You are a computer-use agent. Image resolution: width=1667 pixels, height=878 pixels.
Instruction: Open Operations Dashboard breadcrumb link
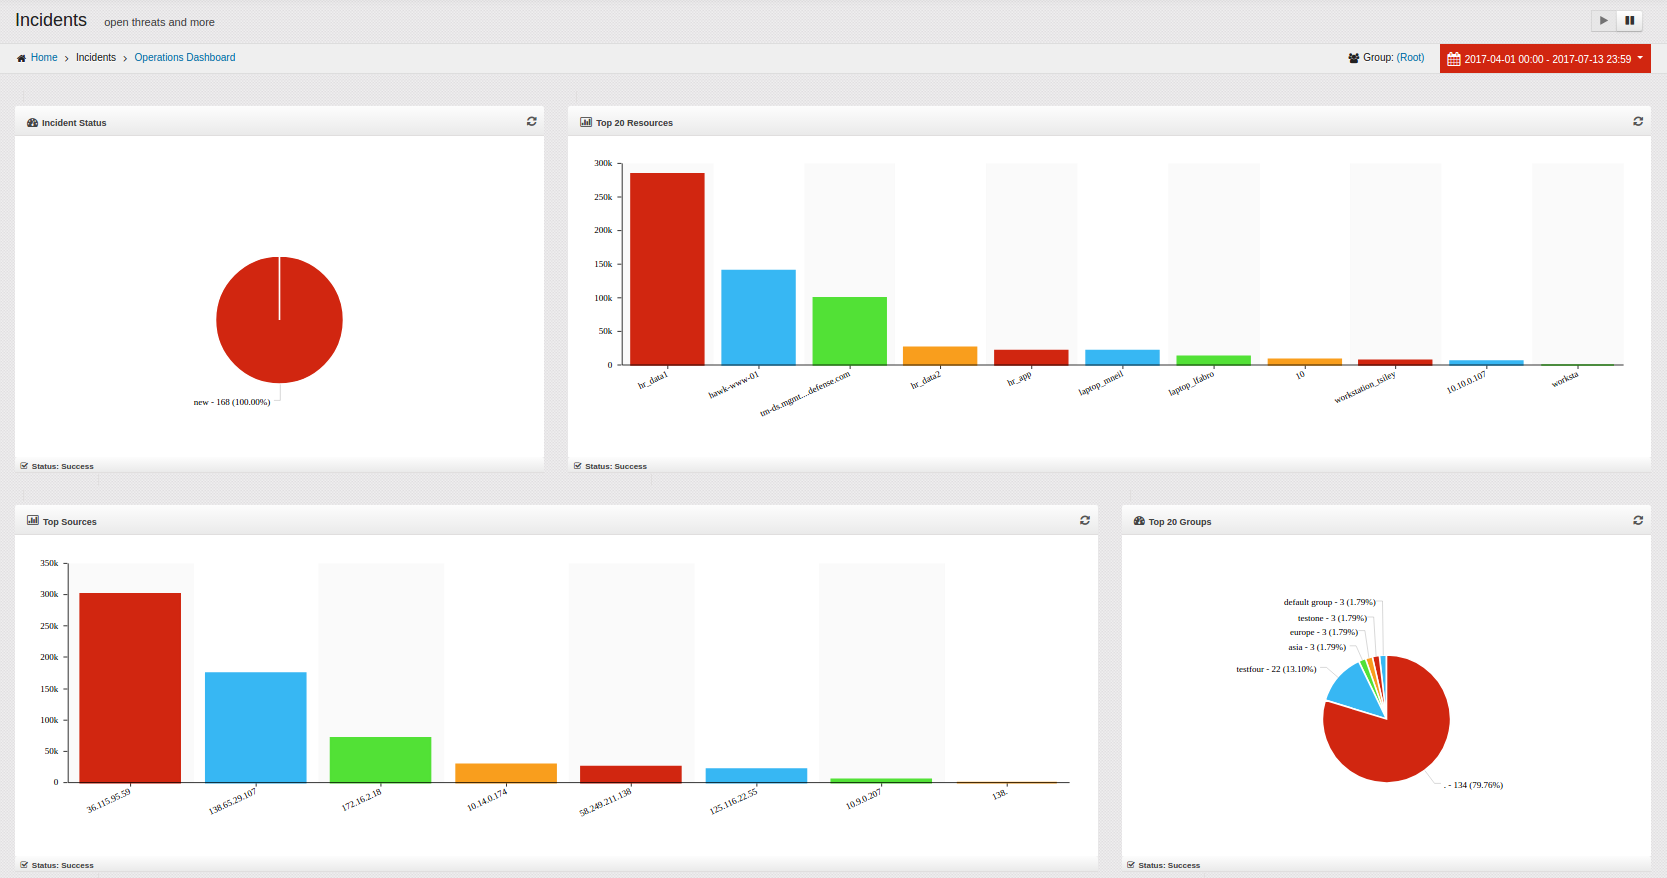(x=185, y=58)
